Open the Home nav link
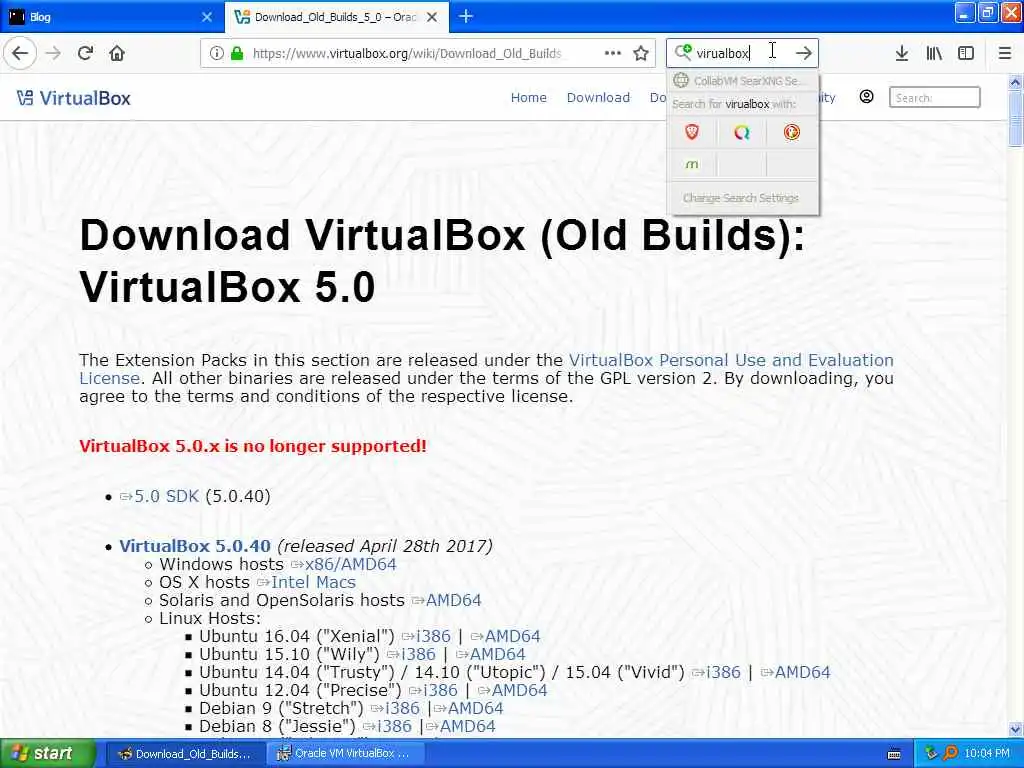 pos(528,97)
